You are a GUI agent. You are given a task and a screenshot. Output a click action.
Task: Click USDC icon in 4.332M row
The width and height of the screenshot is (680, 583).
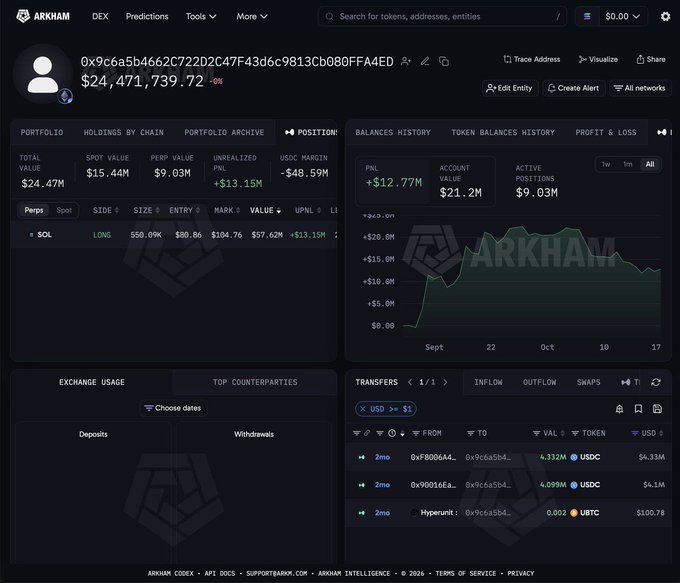pos(574,457)
